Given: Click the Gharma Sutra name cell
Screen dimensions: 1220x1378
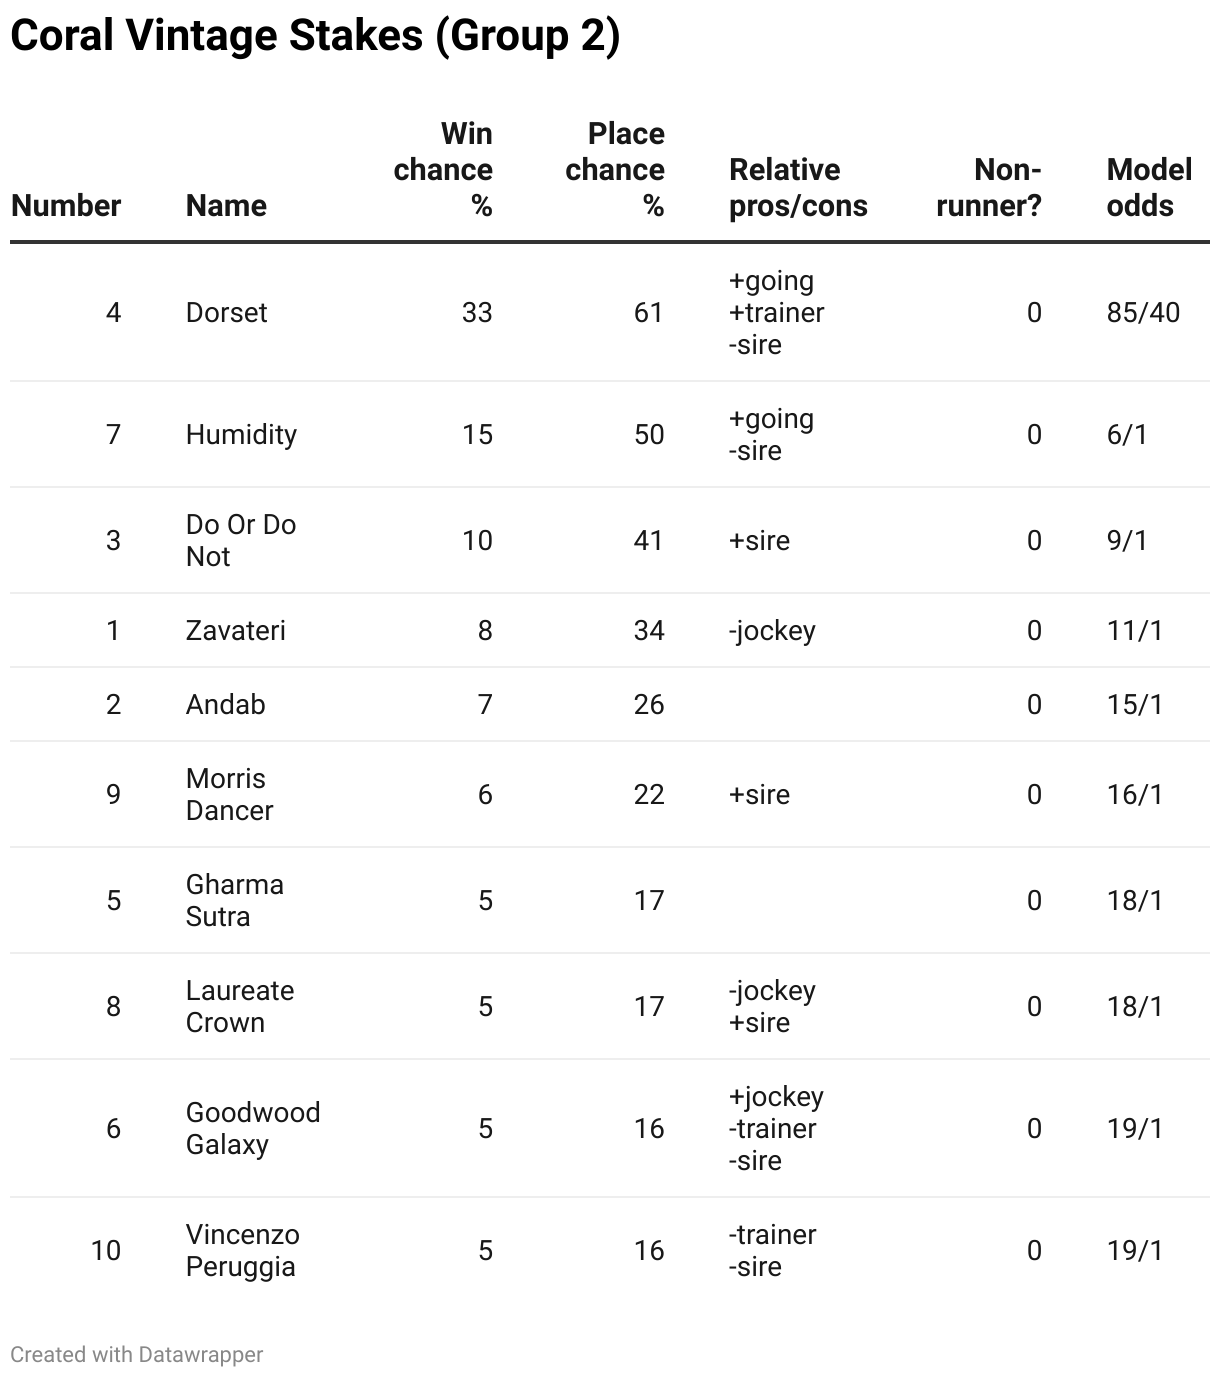Looking at the screenshot, I should pos(235,901).
